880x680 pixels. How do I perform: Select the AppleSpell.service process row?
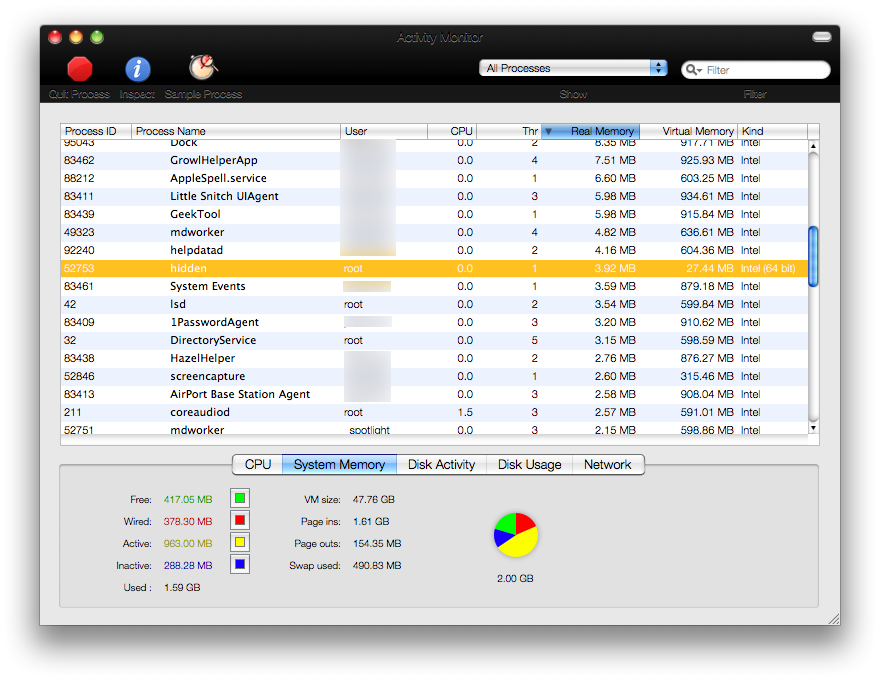pos(434,178)
